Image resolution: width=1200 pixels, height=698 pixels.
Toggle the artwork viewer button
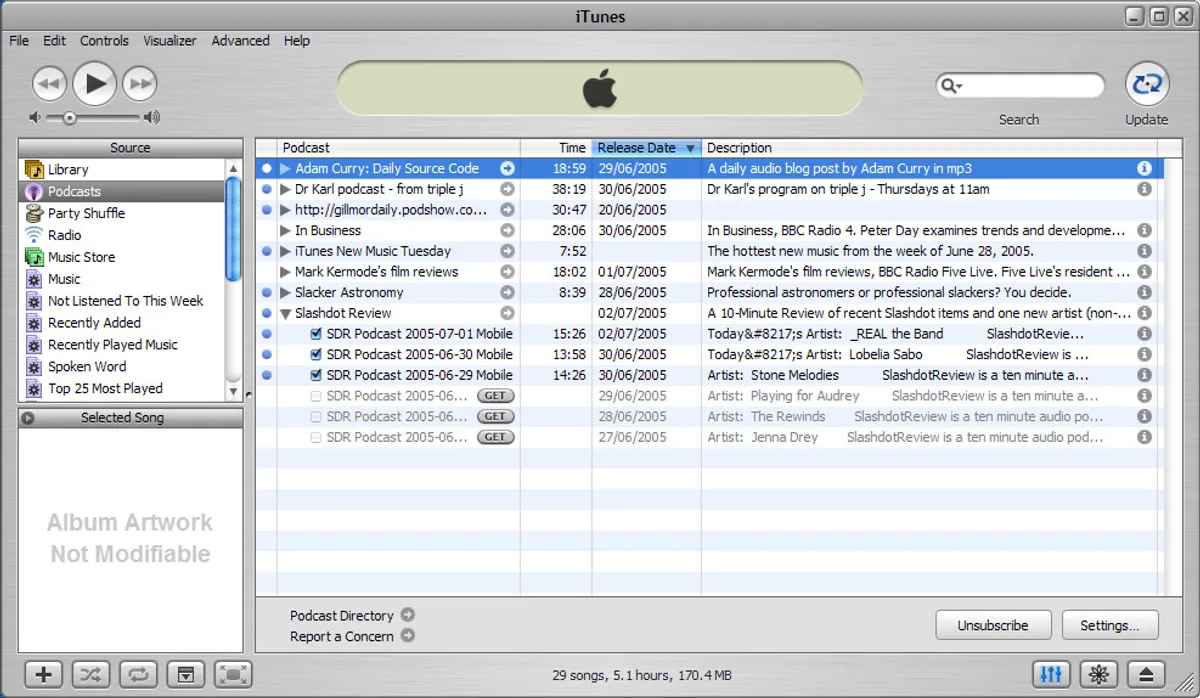186,674
